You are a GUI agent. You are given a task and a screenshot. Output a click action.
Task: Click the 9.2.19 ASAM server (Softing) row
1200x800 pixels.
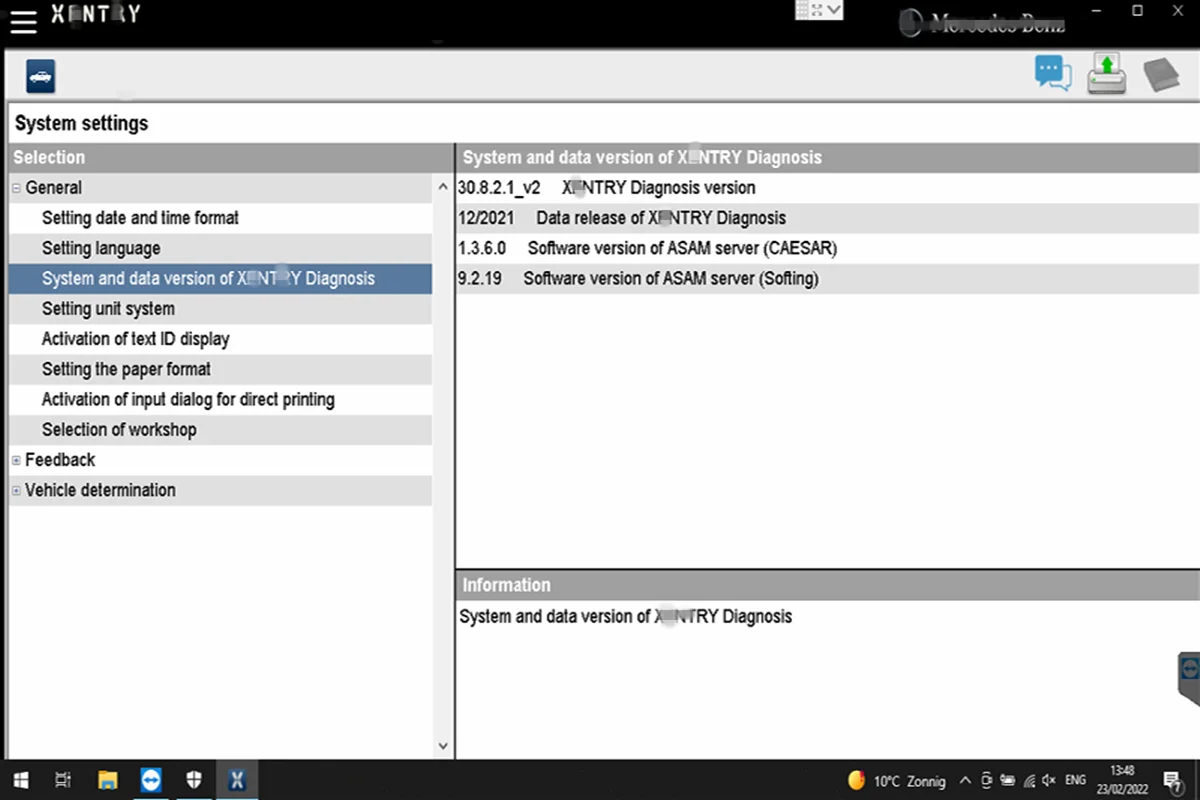(828, 279)
